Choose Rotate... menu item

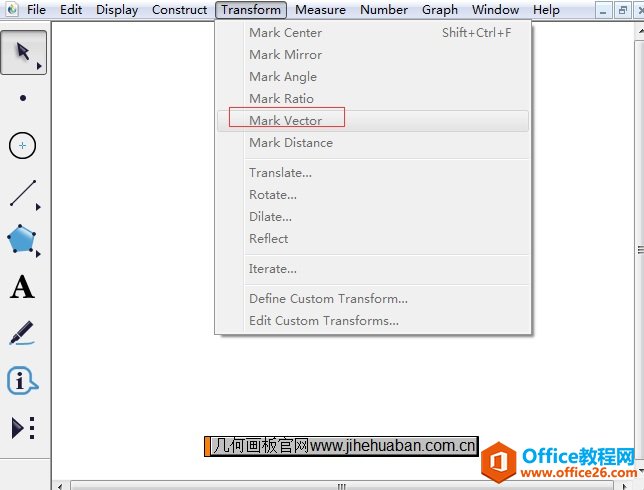(373, 195)
